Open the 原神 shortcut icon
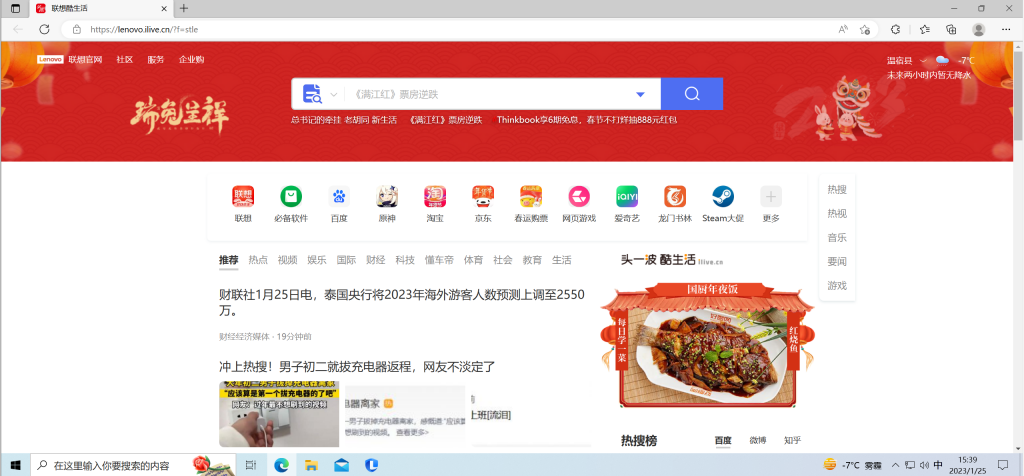This screenshot has height=476, width=1024. coord(387,197)
